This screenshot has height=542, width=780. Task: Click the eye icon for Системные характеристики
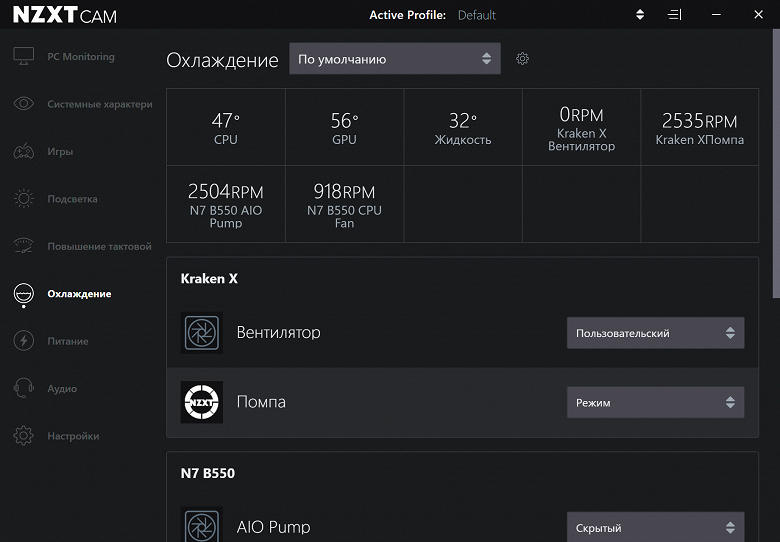(23, 104)
